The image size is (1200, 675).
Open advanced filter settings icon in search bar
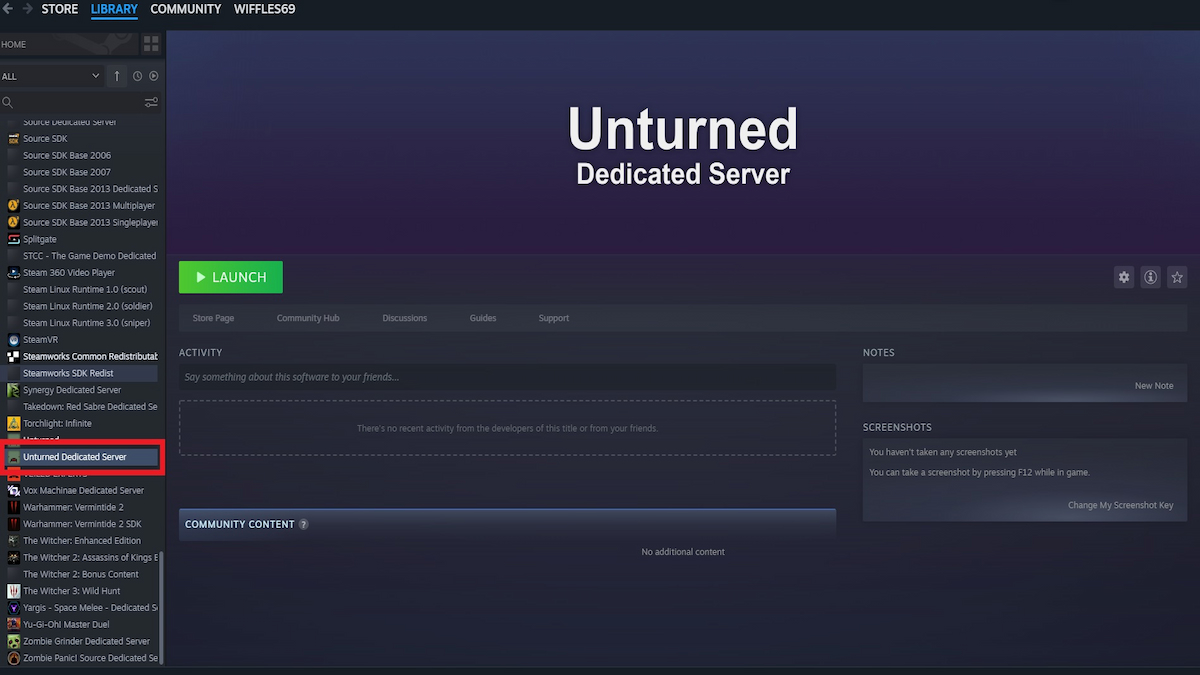(x=151, y=102)
